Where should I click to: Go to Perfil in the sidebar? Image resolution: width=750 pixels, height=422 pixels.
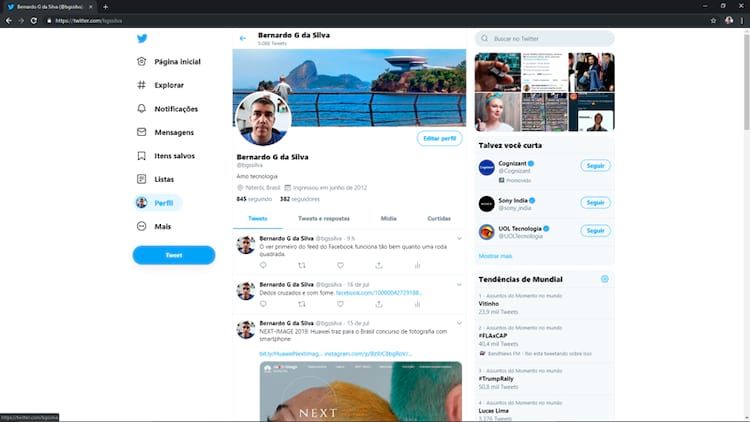pyautogui.click(x=157, y=203)
